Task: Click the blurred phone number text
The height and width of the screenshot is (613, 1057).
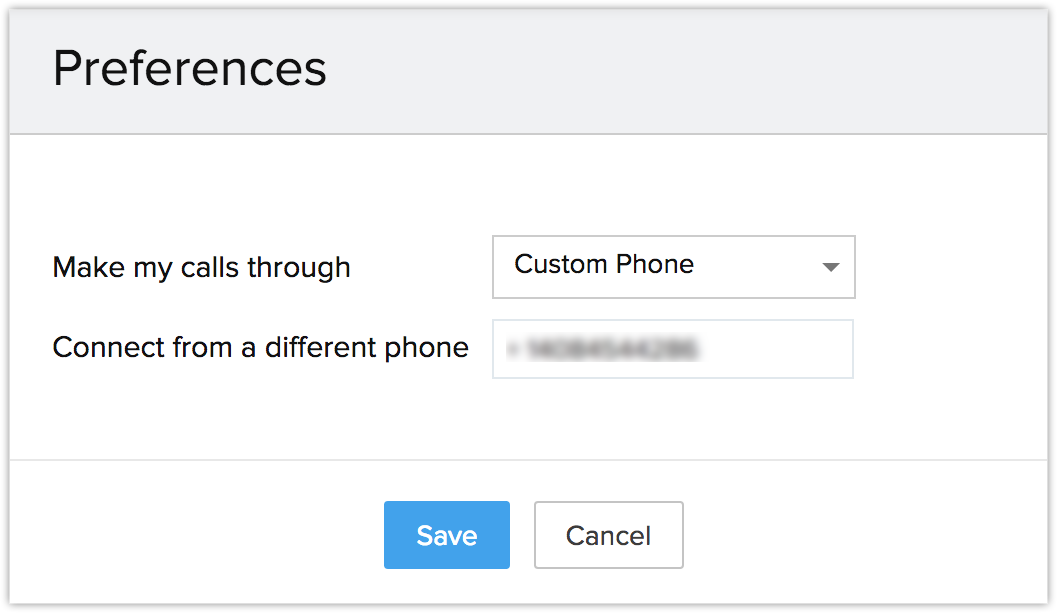Action: click(602, 349)
